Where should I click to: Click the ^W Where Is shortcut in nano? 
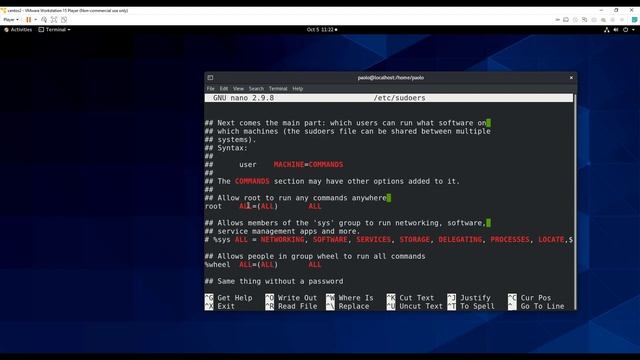coord(350,298)
